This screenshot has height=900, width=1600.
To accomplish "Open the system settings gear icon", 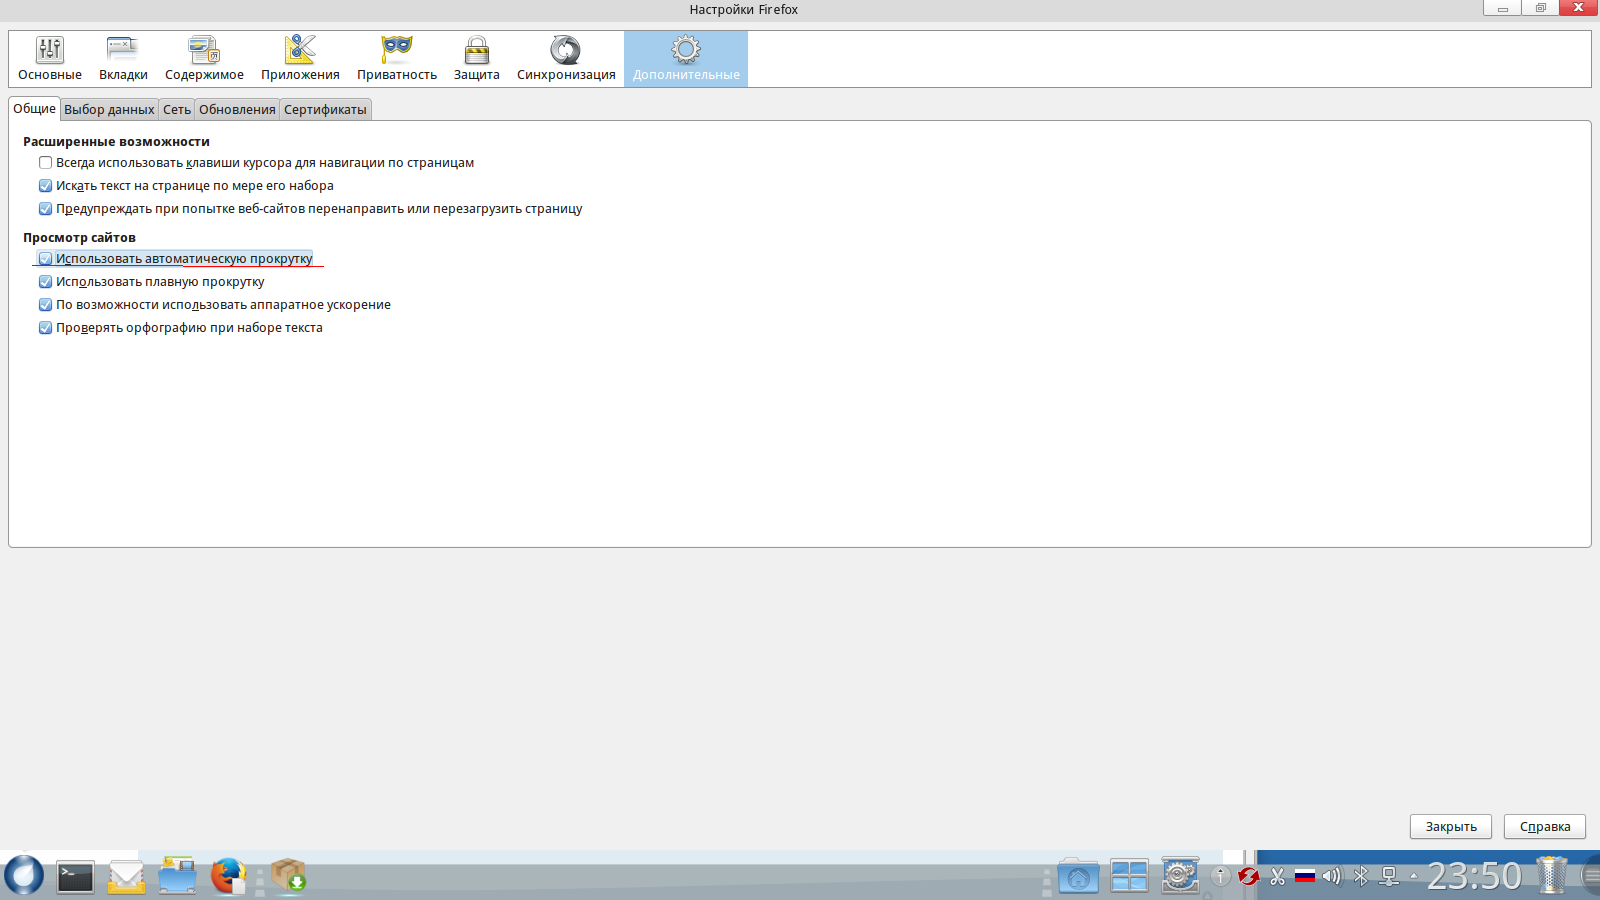I will coord(1180,876).
